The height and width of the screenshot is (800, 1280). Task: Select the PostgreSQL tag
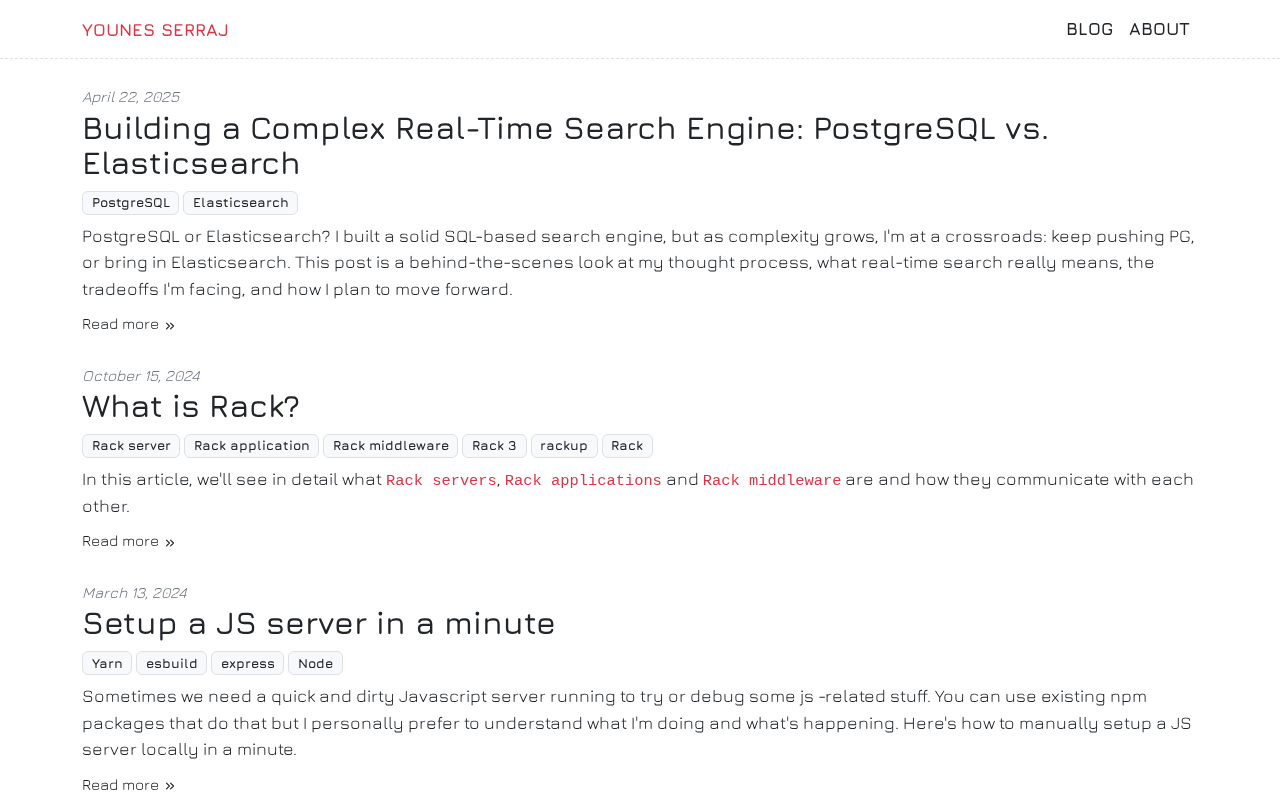click(x=131, y=203)
